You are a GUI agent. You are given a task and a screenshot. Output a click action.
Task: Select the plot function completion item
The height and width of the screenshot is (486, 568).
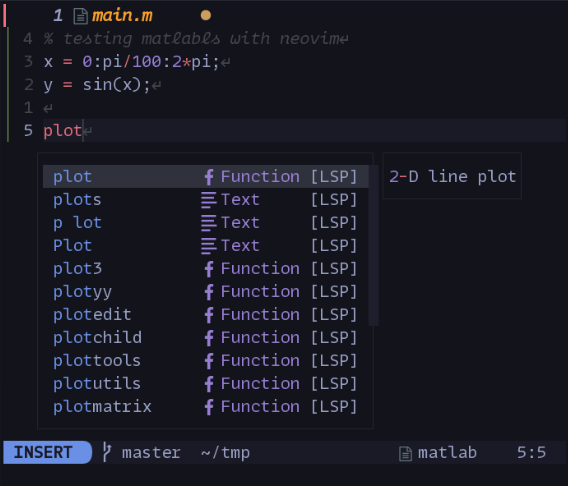(x=206, y=177)
